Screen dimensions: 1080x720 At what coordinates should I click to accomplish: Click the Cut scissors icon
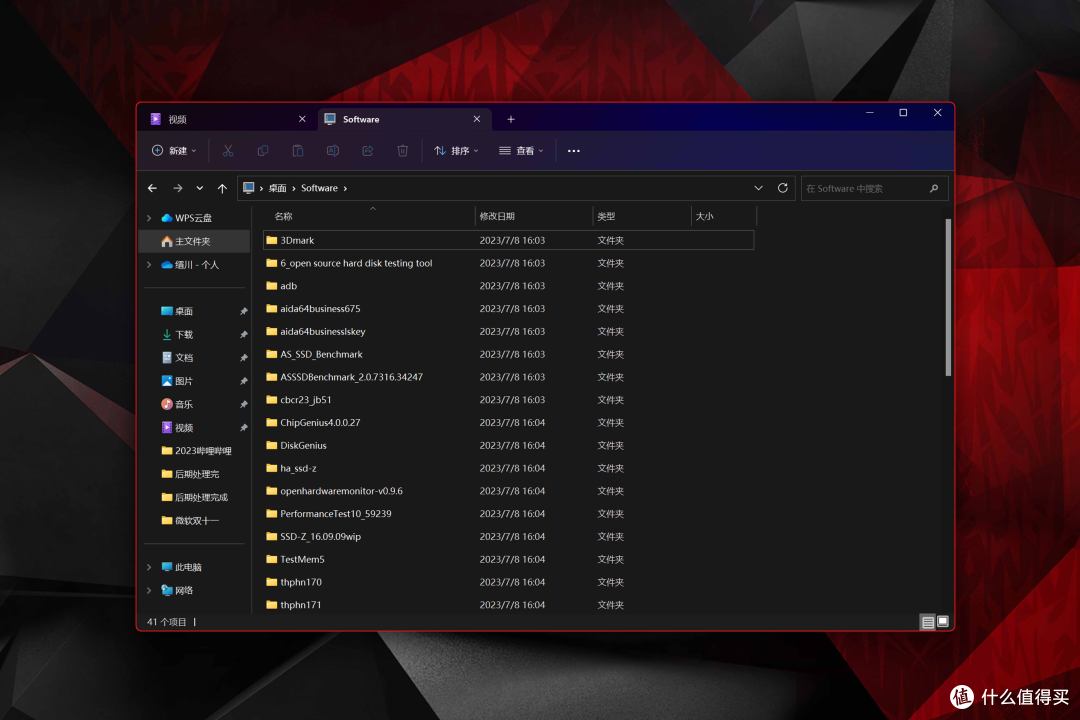[x=228, y=151]
